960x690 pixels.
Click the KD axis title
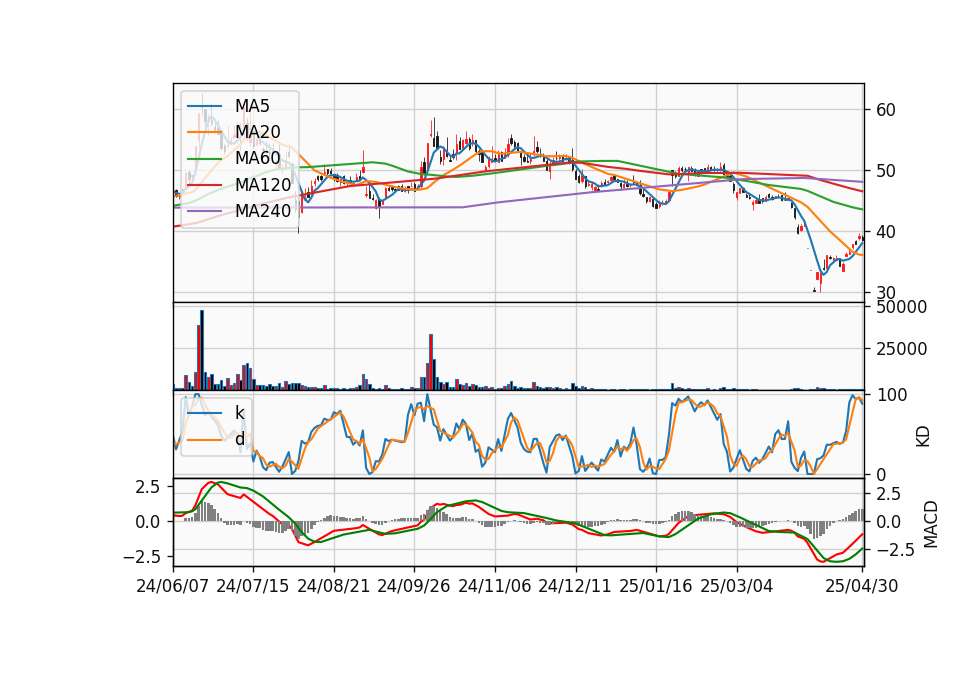(x=923, y=437)
